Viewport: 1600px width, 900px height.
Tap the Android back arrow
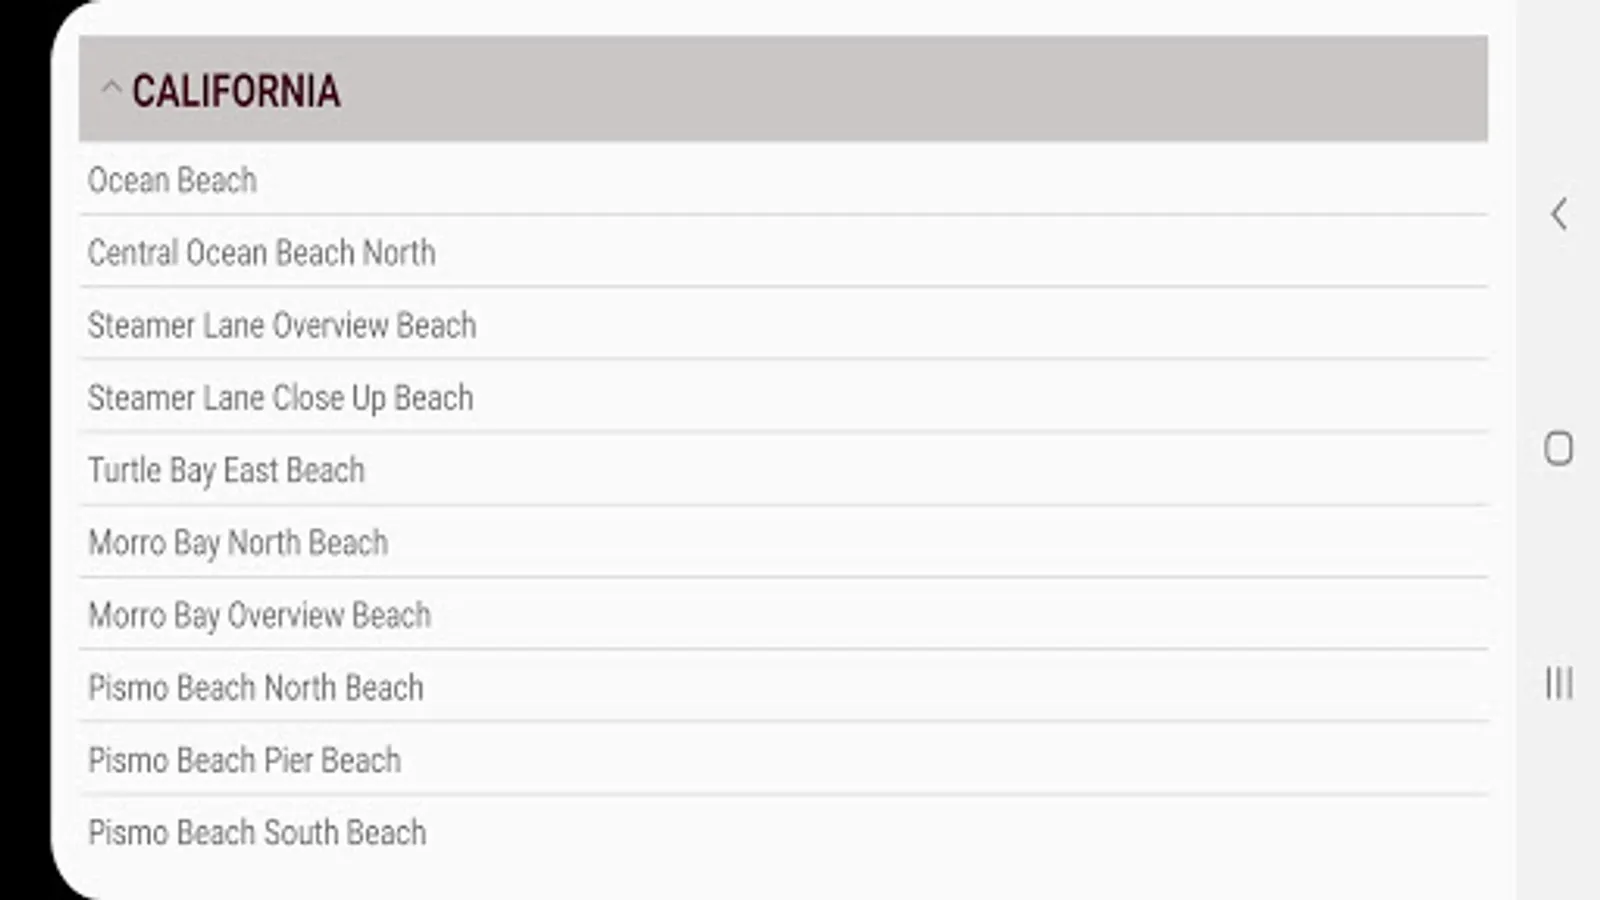tap(1558, 214)
